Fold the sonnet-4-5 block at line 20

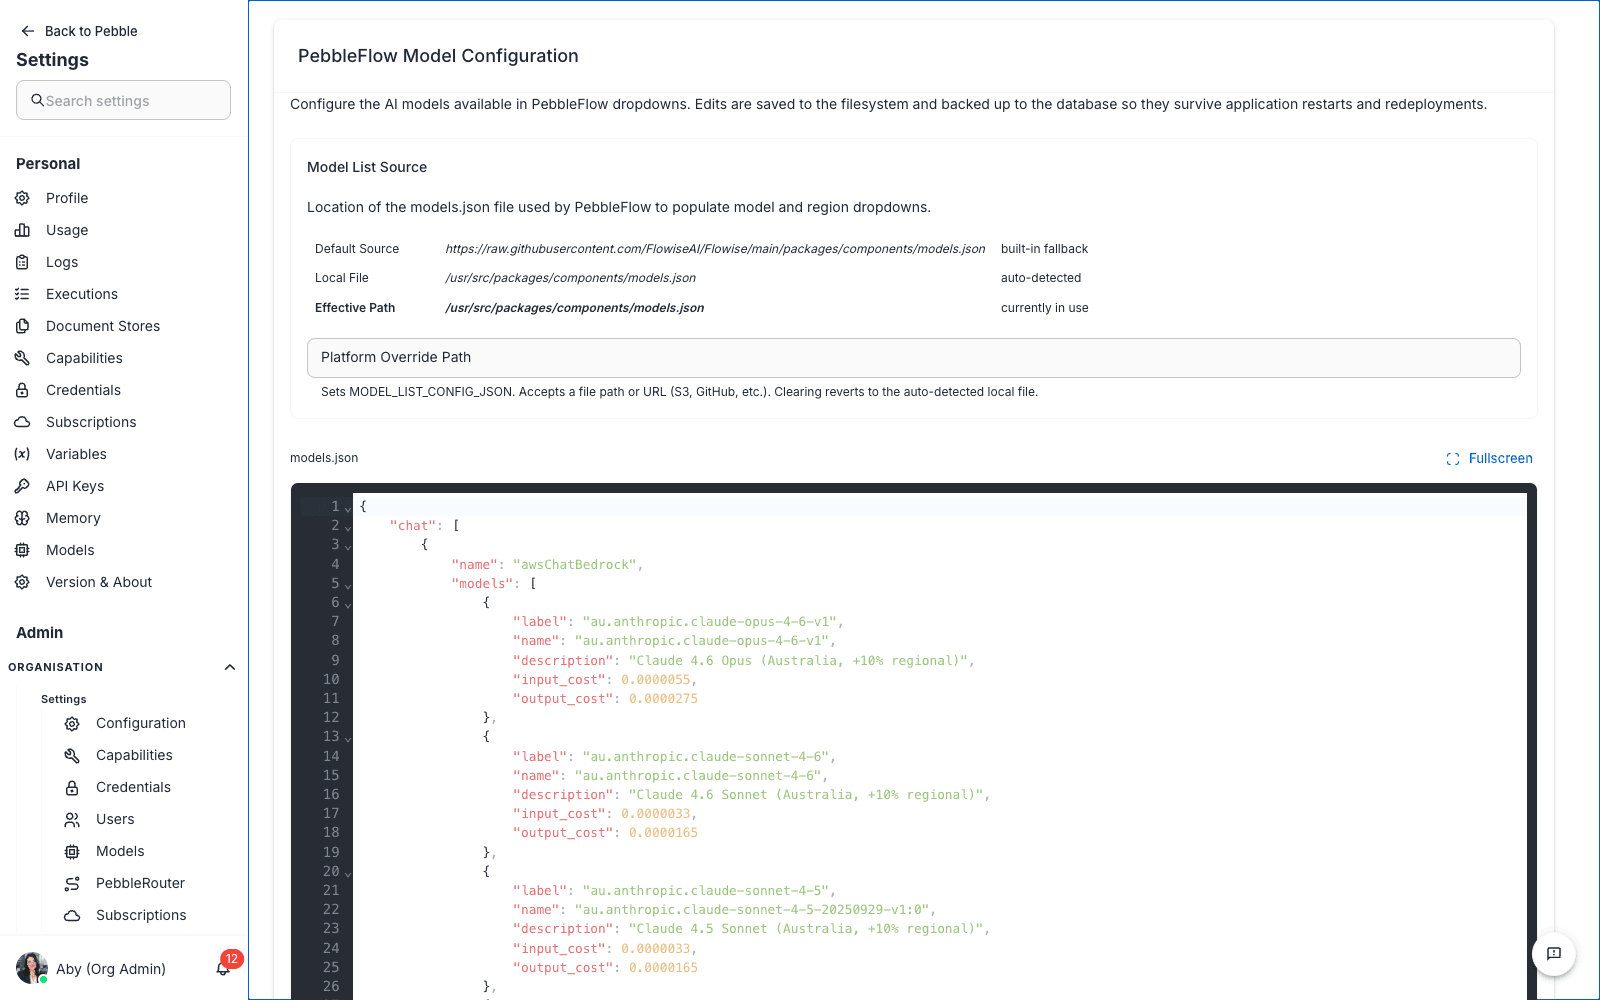[348, 873]
